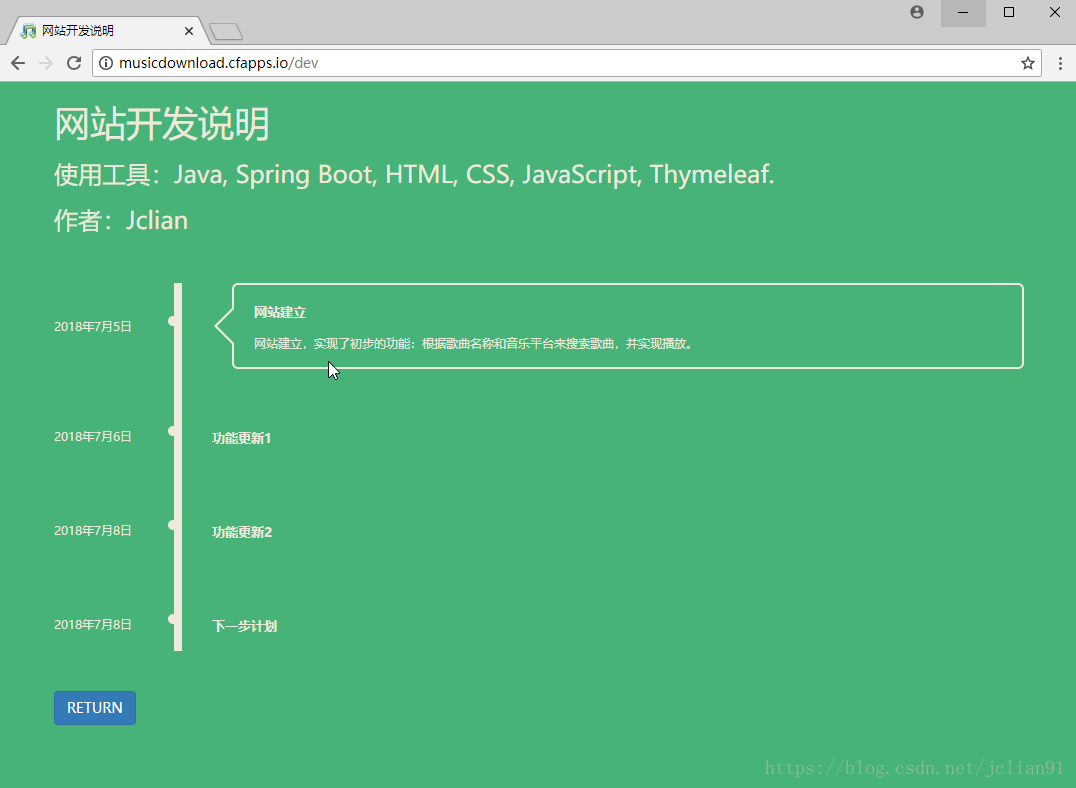Close the 网站开发说明 tab
This screenshot has width=1076, height=788.
tap(189, 31)
